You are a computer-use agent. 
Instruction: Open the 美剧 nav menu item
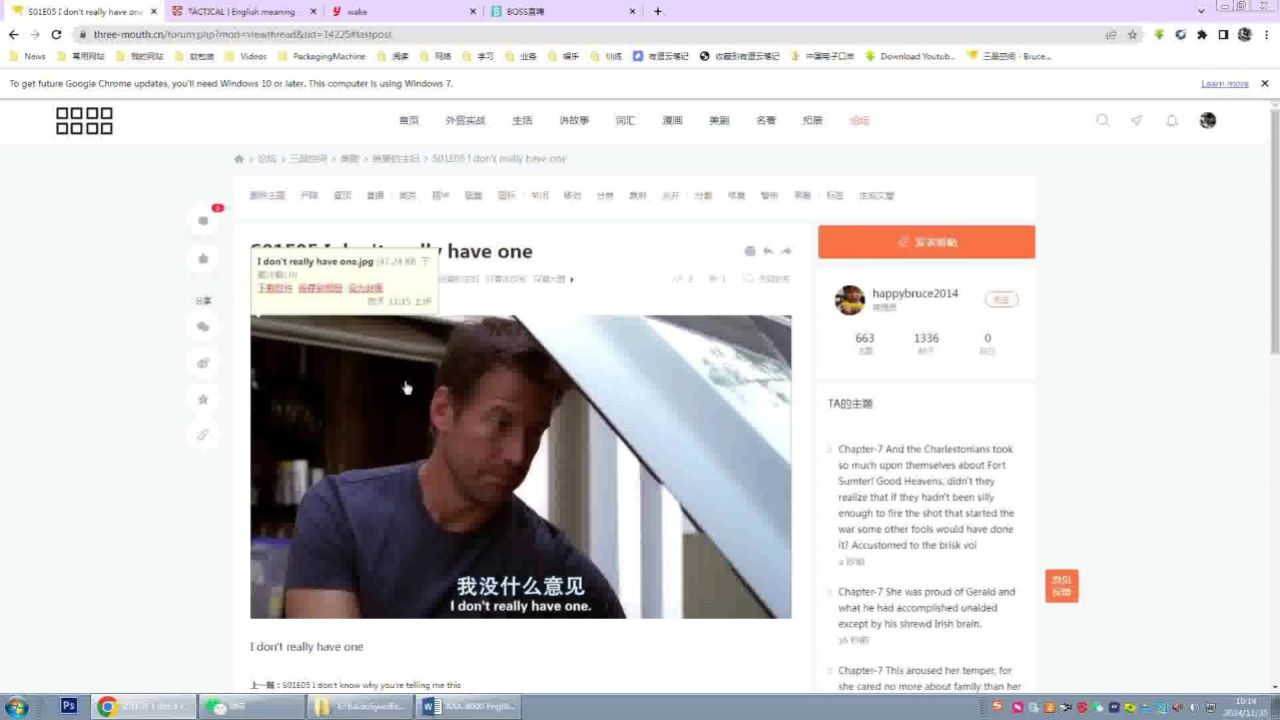[719, 120]
